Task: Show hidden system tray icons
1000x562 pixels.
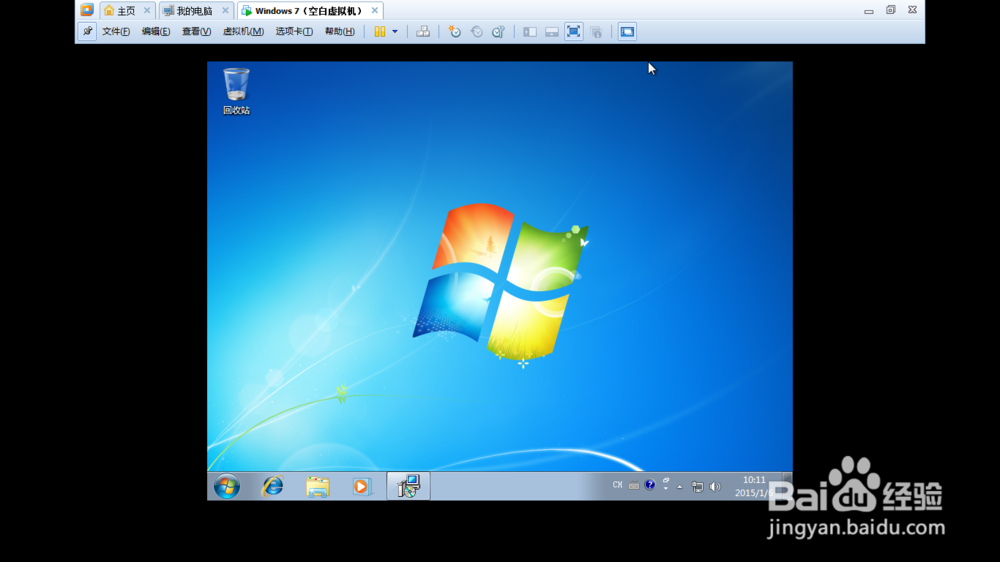Action: click(680, 487)
